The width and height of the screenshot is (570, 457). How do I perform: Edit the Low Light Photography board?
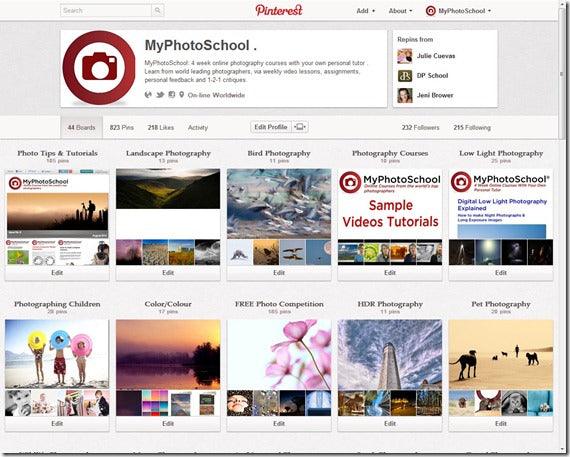tap(501, 273)
